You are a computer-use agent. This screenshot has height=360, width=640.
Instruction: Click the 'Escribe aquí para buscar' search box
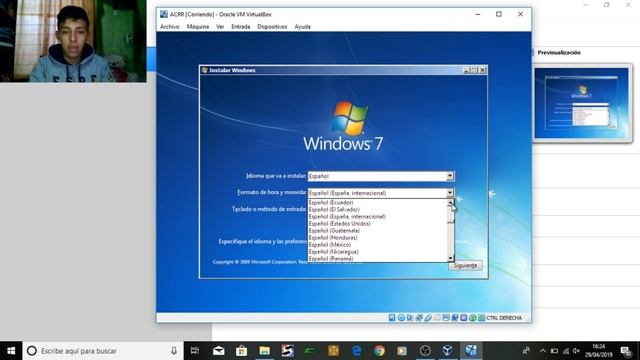[x=103, y=351]
